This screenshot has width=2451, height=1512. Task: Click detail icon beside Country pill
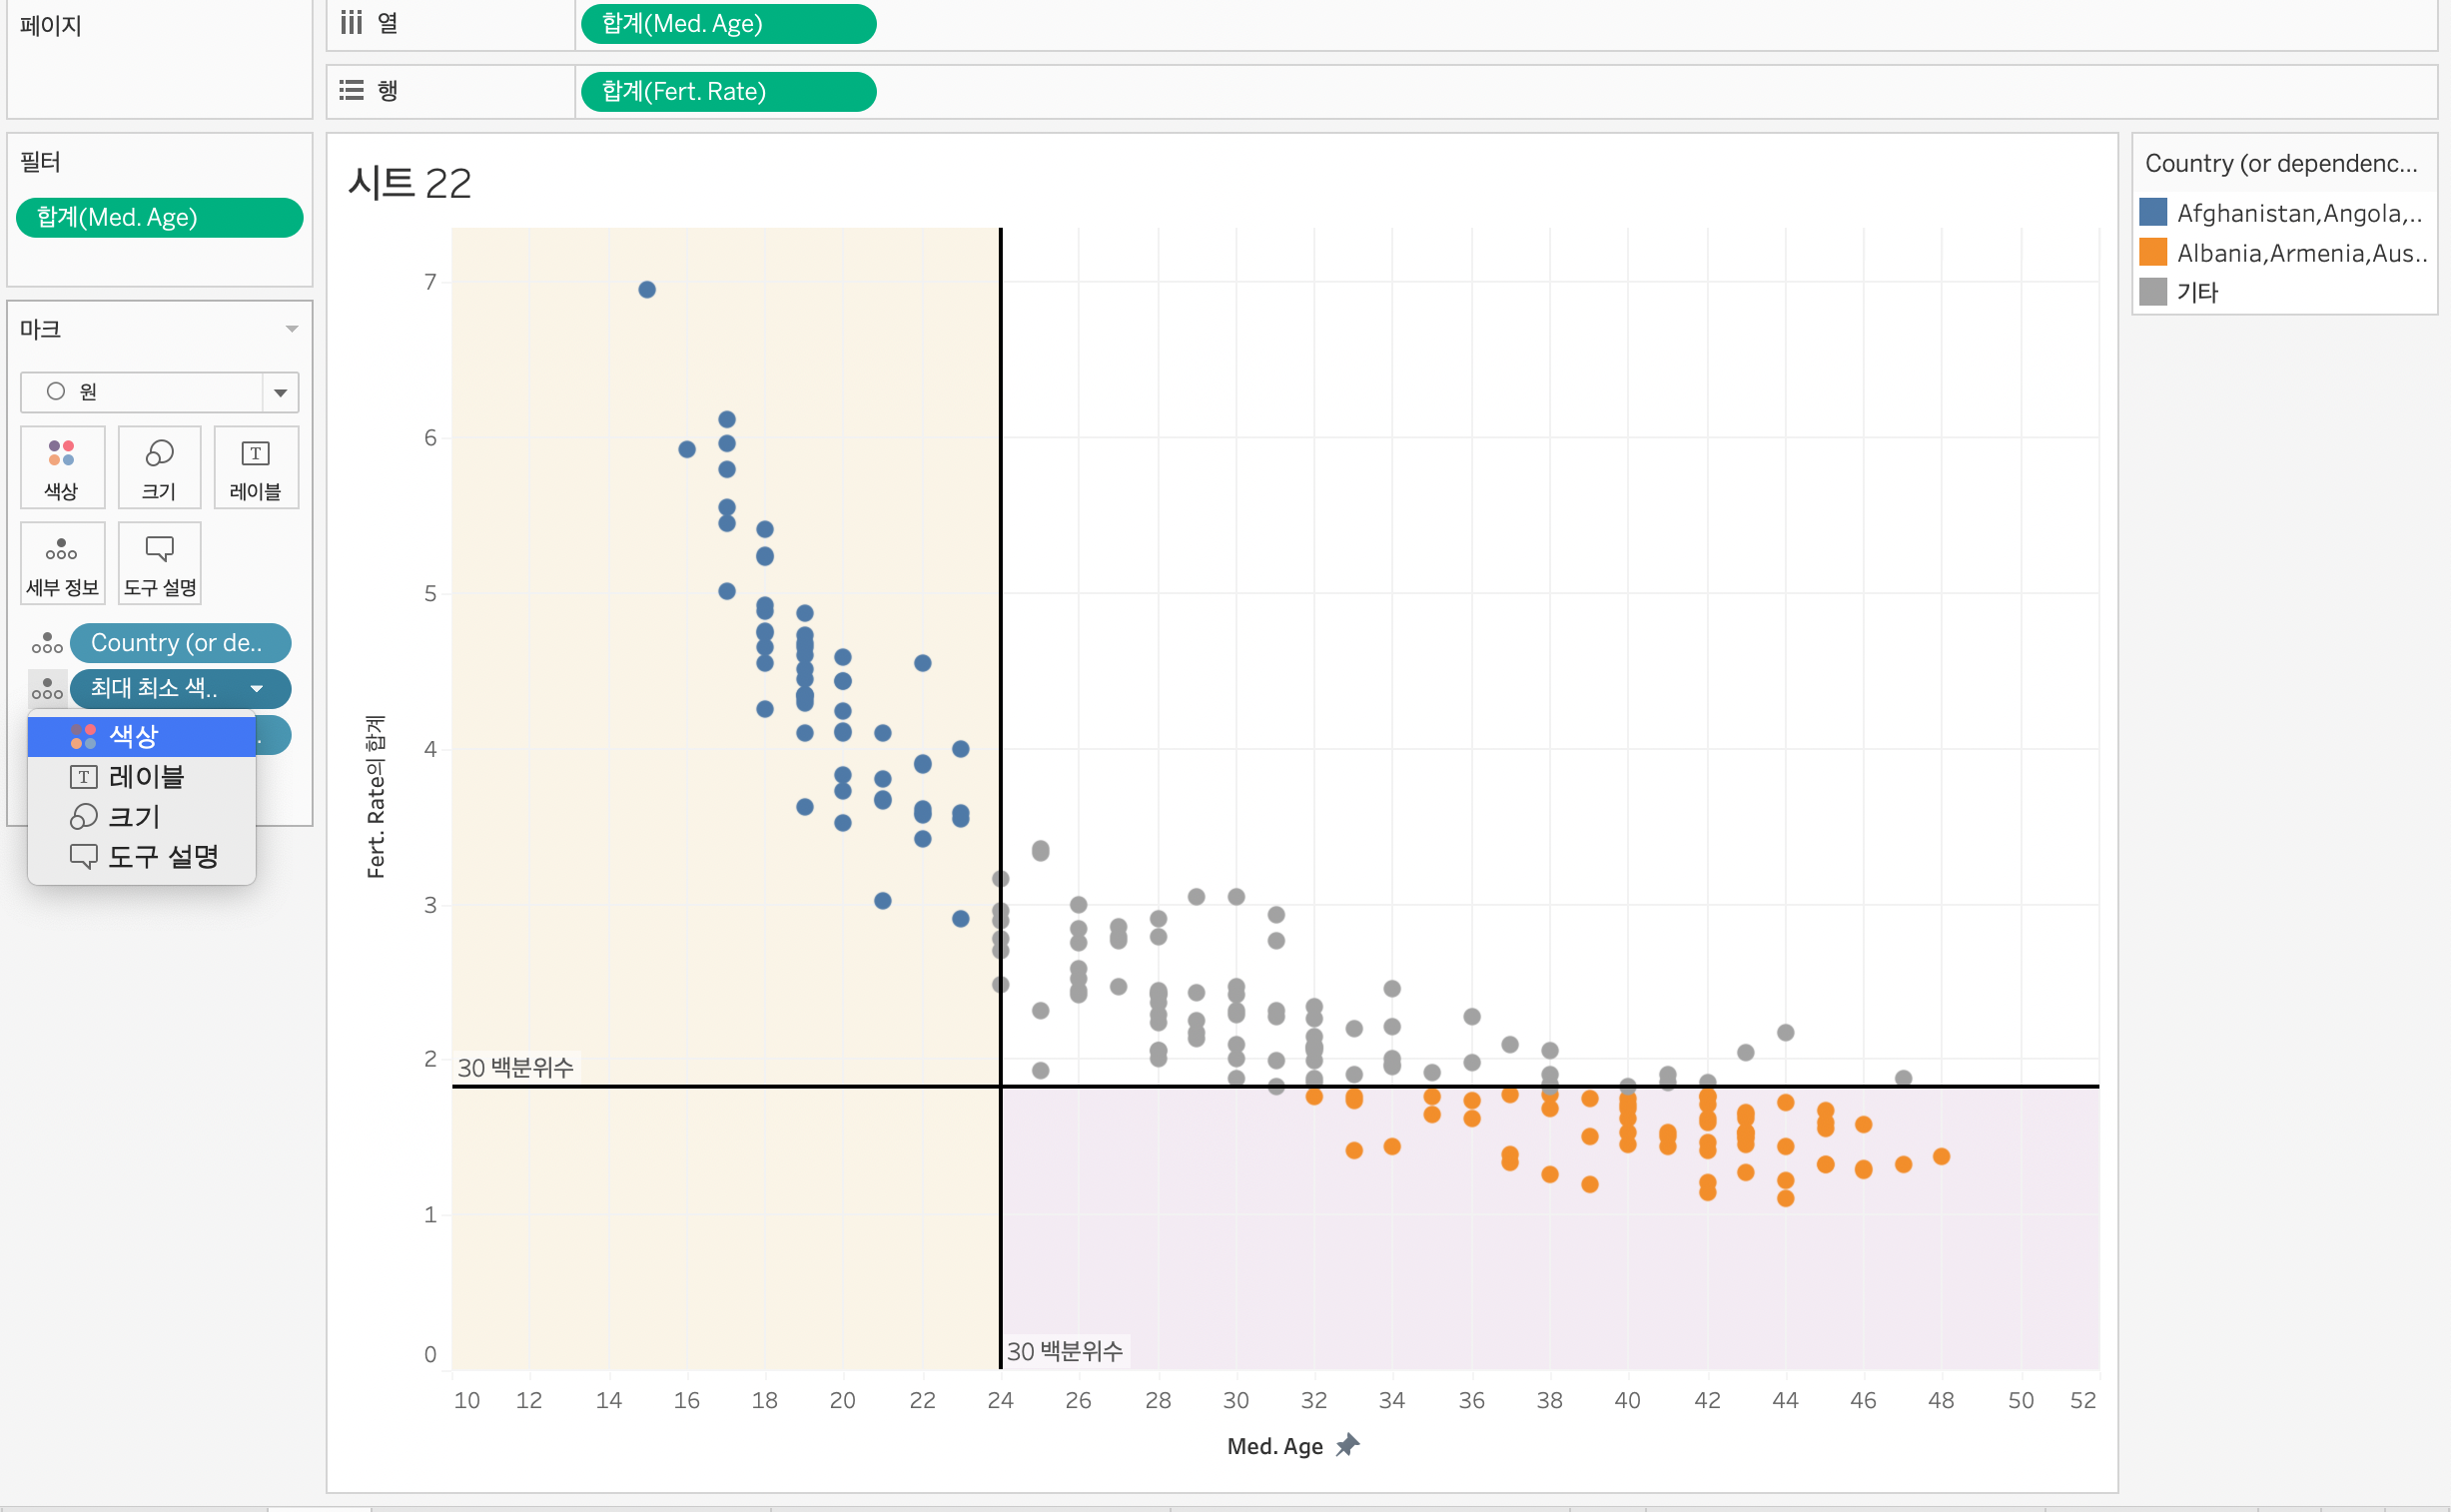[x=47, y=643]
